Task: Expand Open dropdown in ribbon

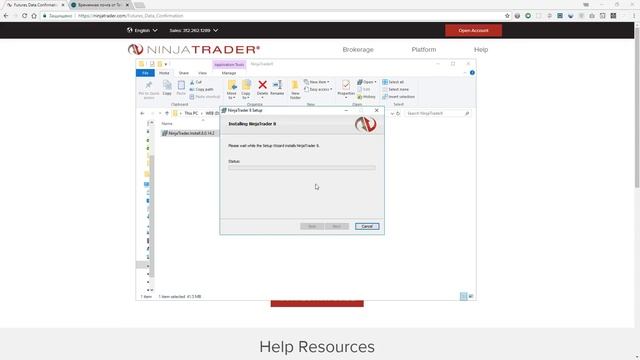Action: click(367, 82)
